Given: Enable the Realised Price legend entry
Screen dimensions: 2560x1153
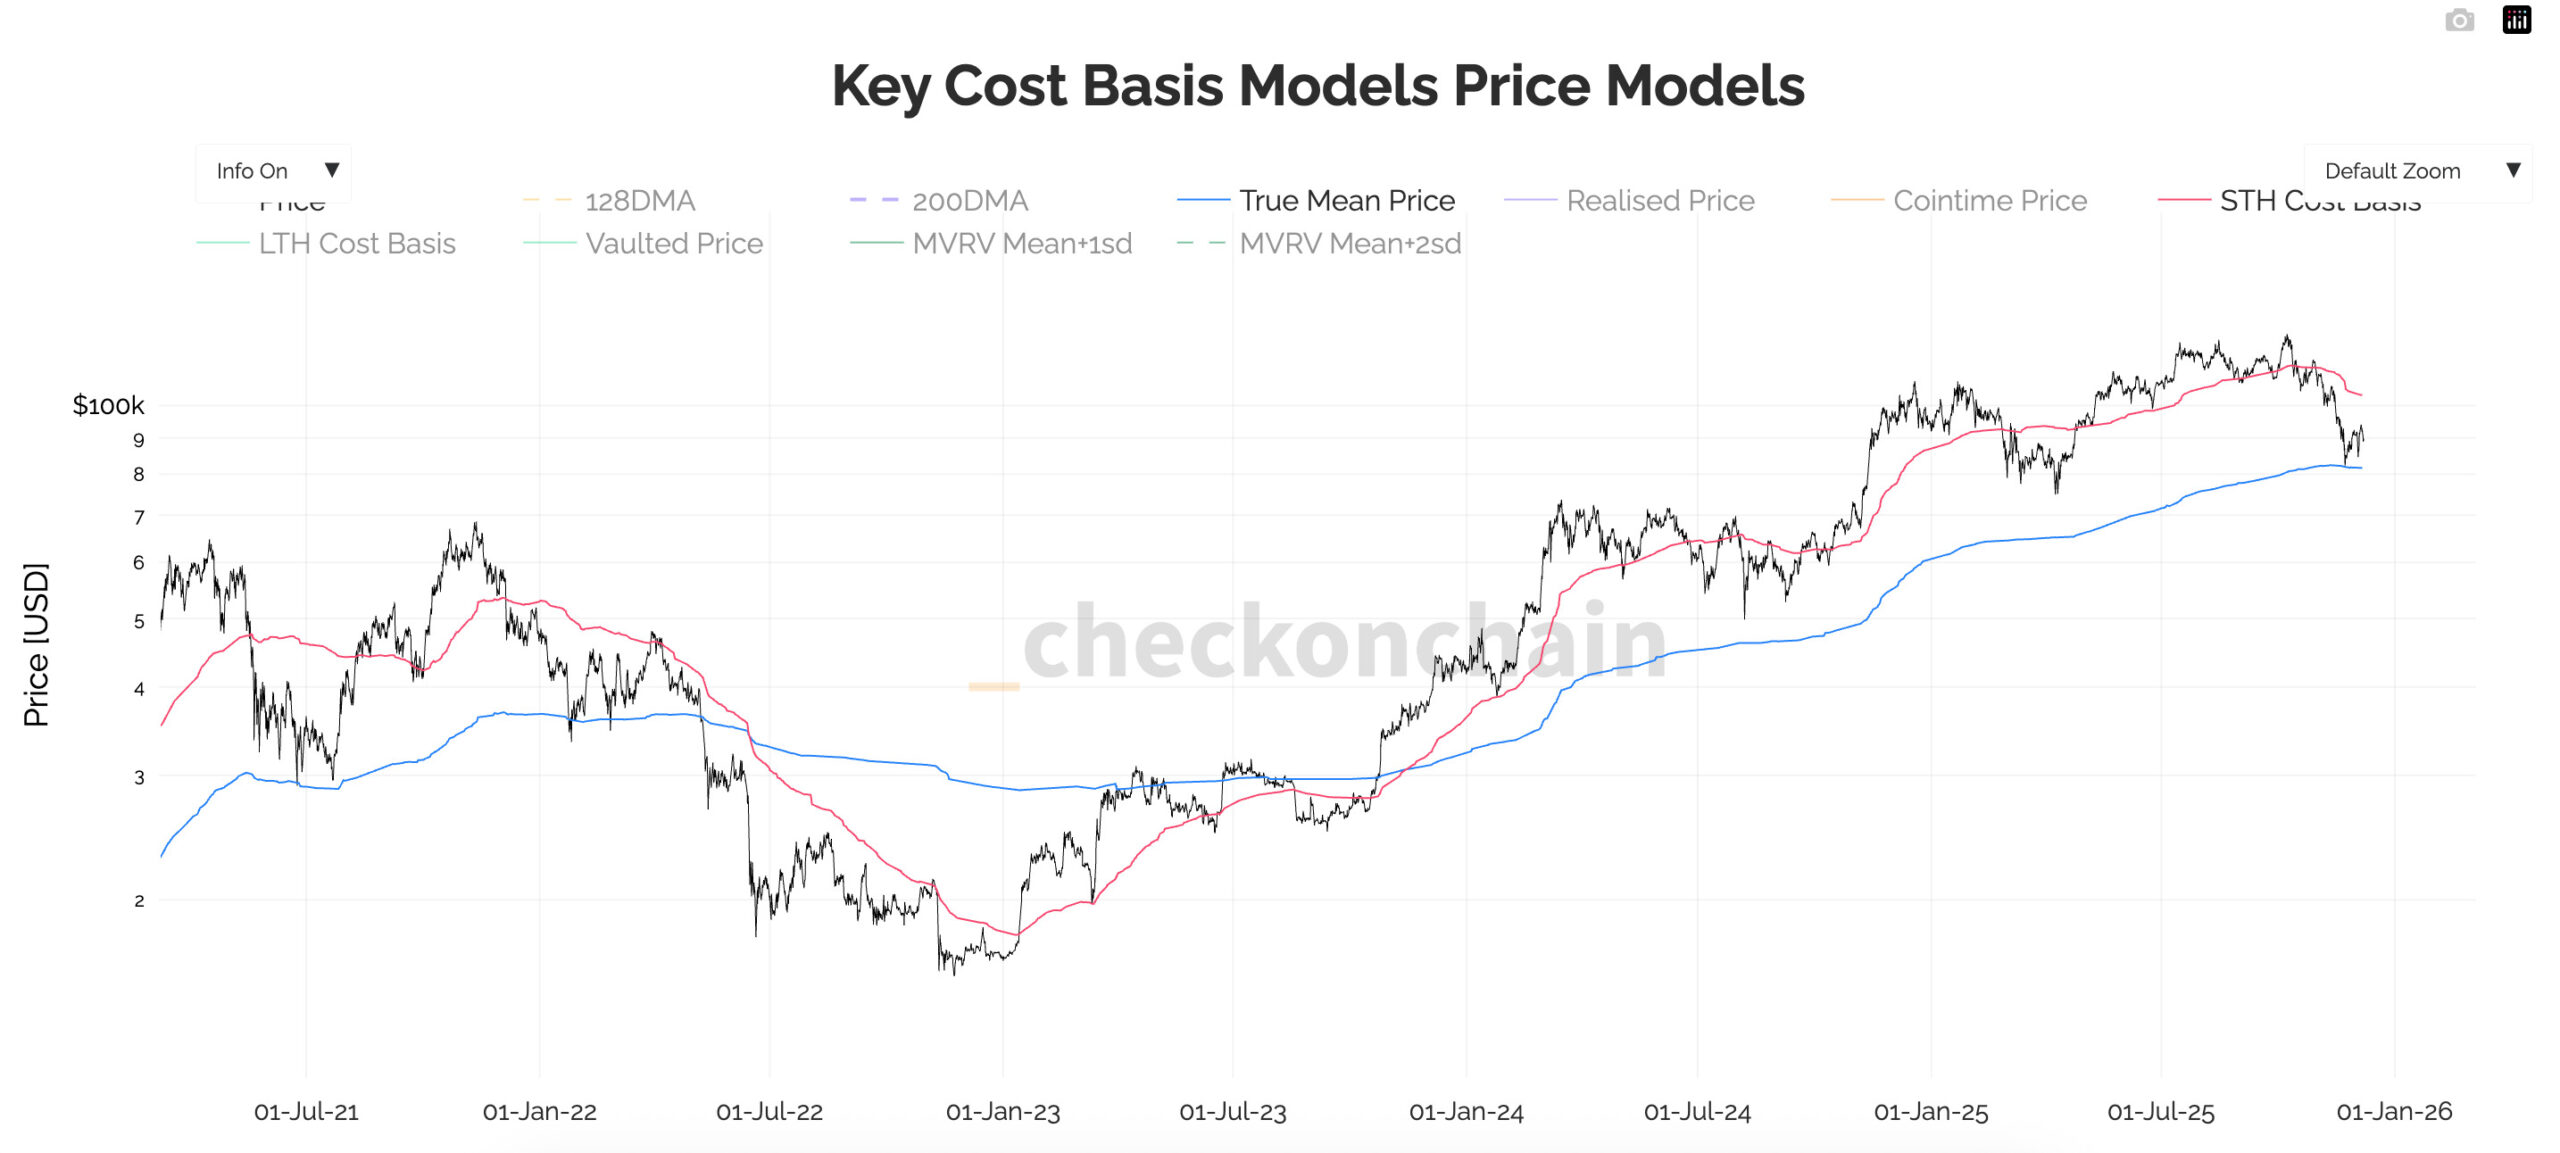Looking at the screenshot, I should coord(1660,201).
